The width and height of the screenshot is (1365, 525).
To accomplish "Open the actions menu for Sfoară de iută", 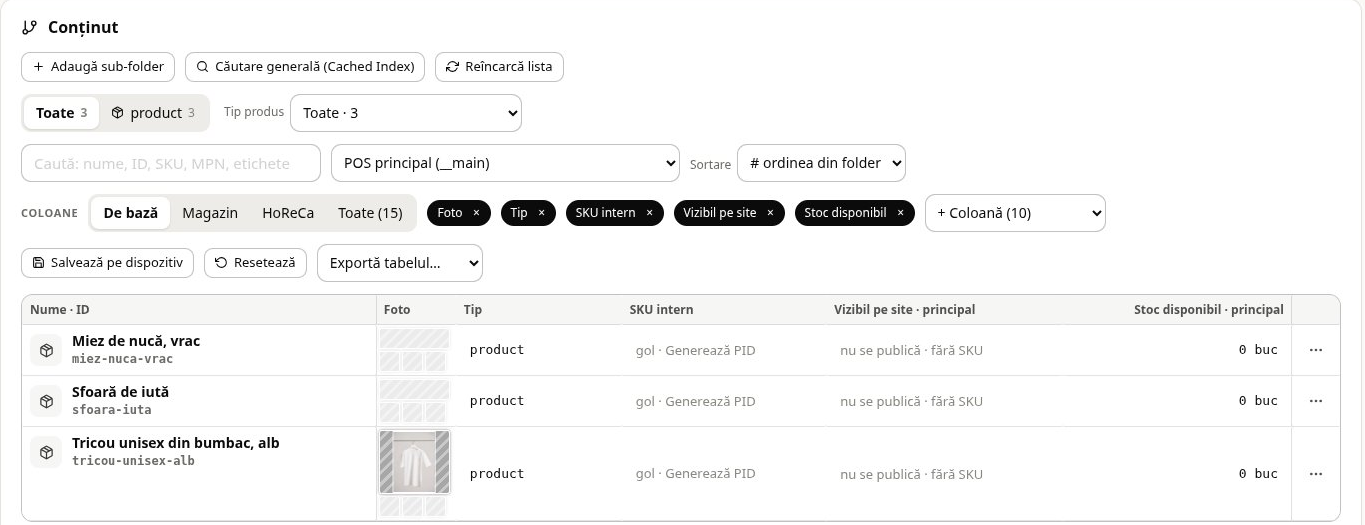I will [1316, 401].
